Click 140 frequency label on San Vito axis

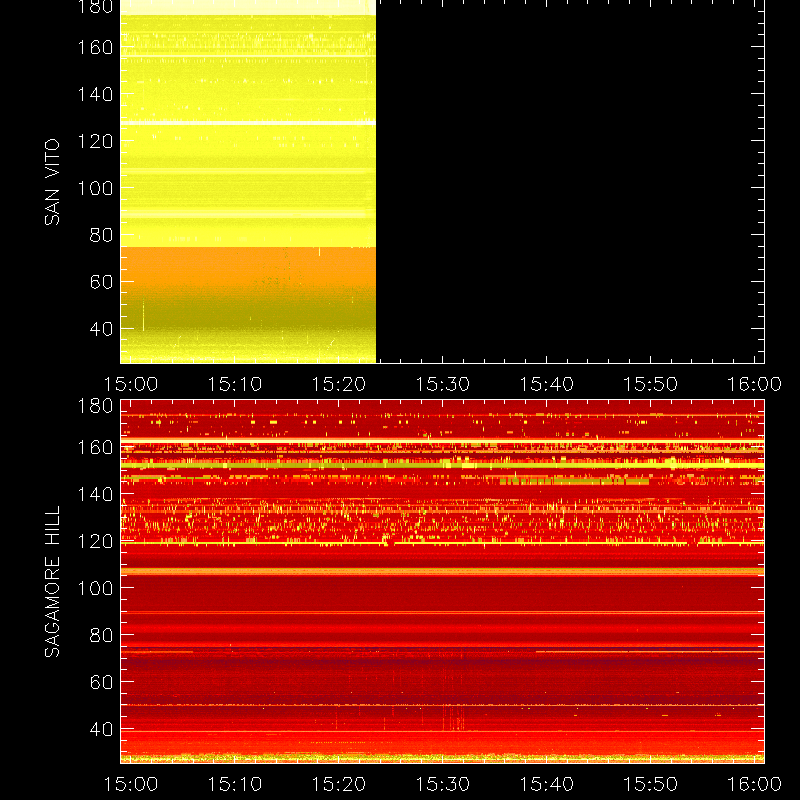(95, 94)
